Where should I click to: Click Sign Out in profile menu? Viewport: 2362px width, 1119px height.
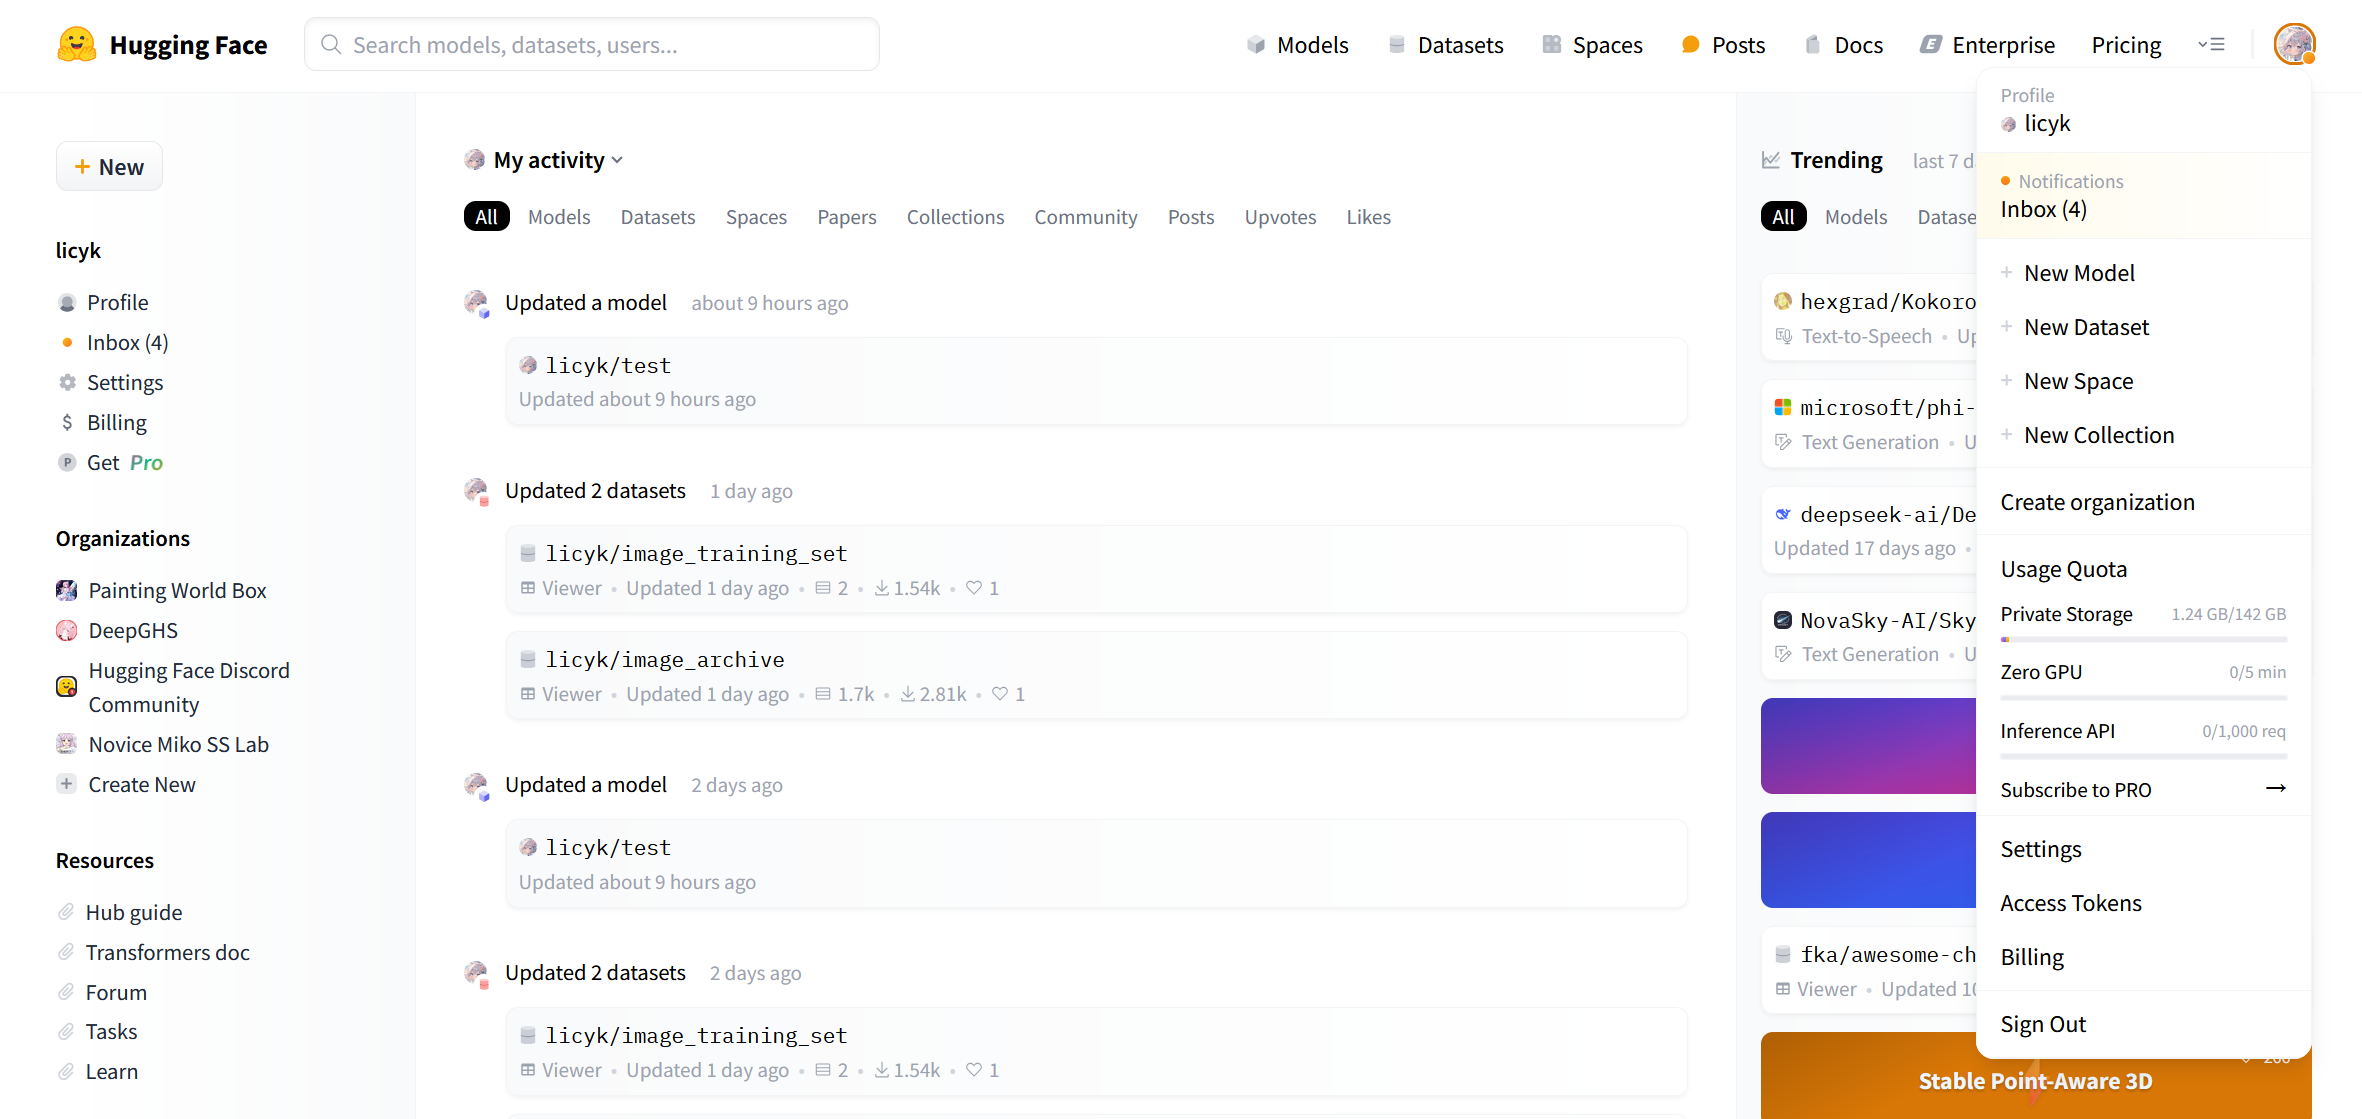(2043, 1024)
